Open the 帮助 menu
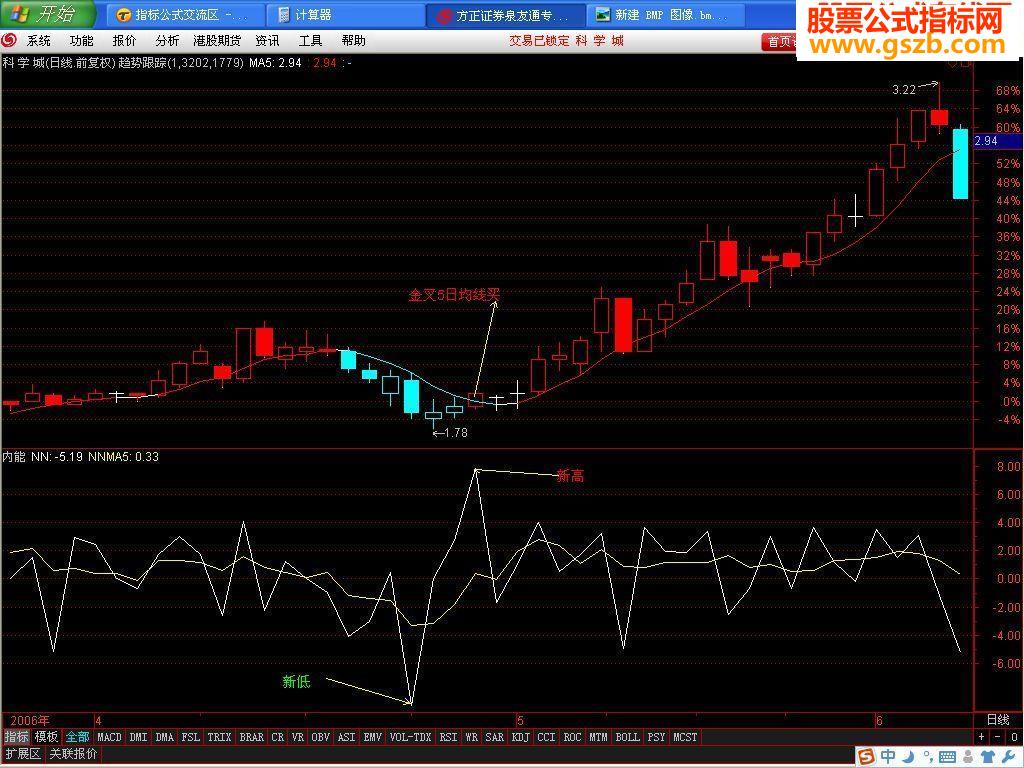Screen dimensions: 1024x768 [353, 40]
